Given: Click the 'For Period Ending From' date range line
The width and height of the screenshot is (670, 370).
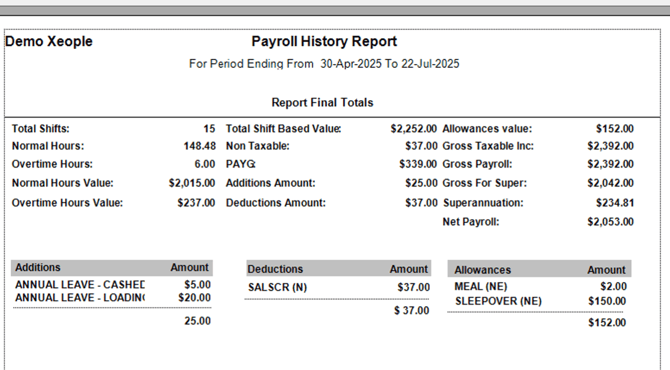Looking at the screenshot, I should pyautogui.click(x=324, y=64).
